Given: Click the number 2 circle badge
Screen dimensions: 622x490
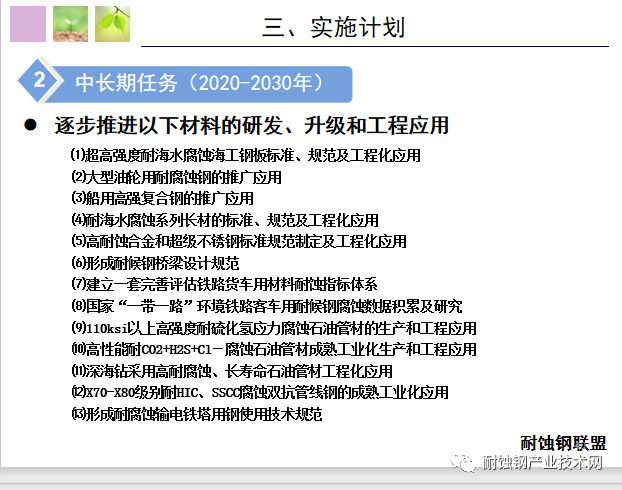Looking at the screenshot, I should pyautogui.click(x=38, y=83).
